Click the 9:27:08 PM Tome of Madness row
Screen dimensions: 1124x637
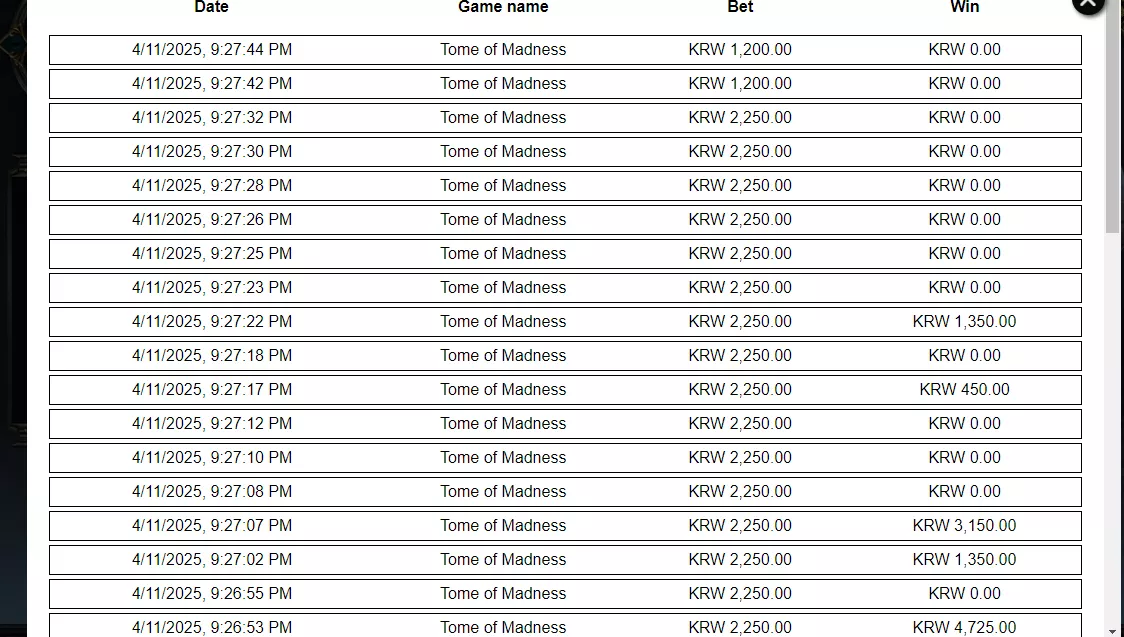click(565, 492)
